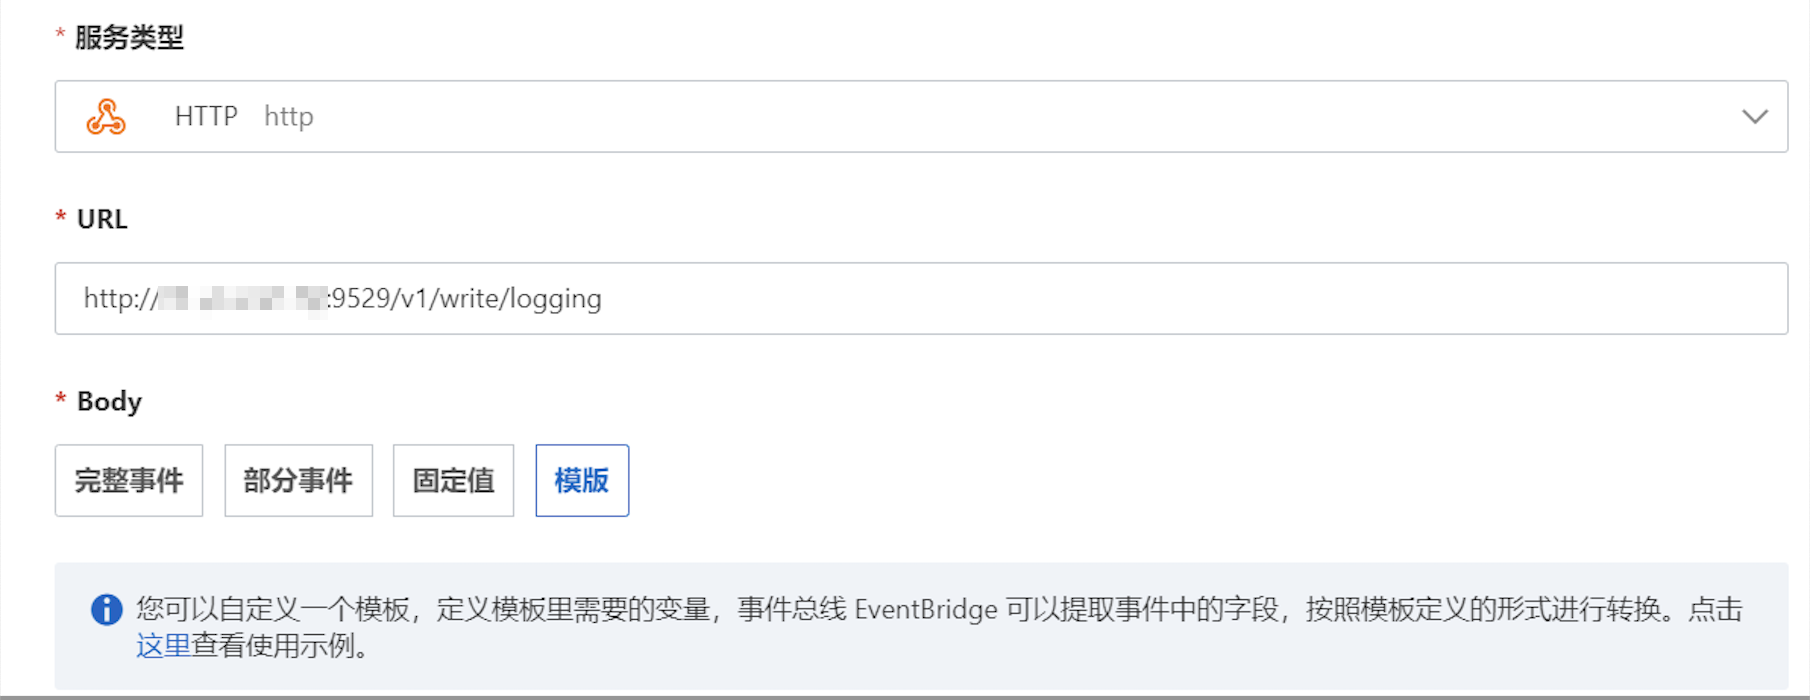Viewport: 1810px width, 700px height.
Task: Click the blue info circle icon
Action: 106,609
